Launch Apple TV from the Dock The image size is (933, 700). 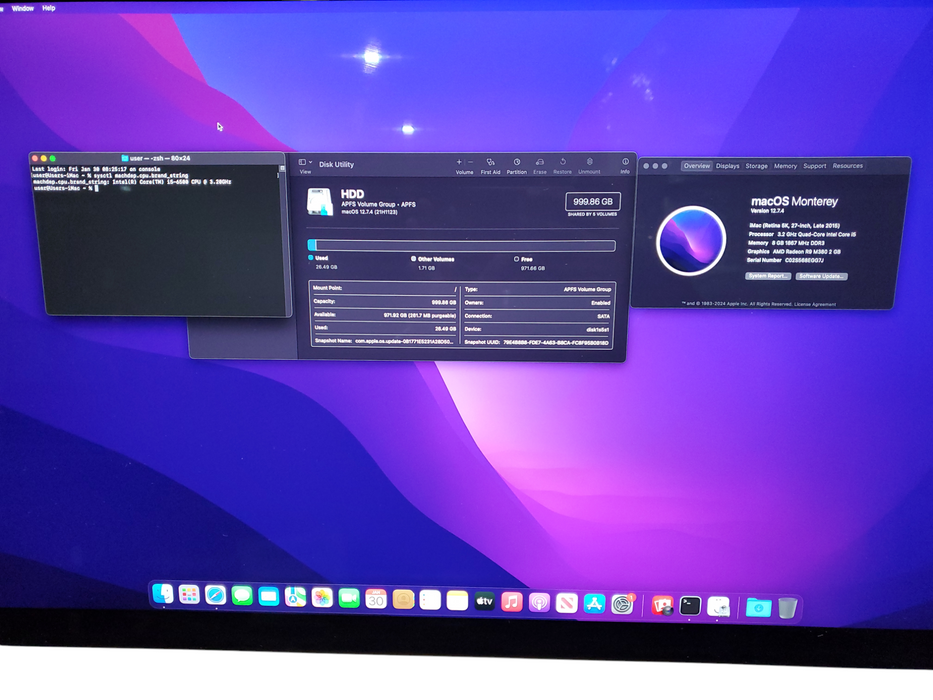484,601
